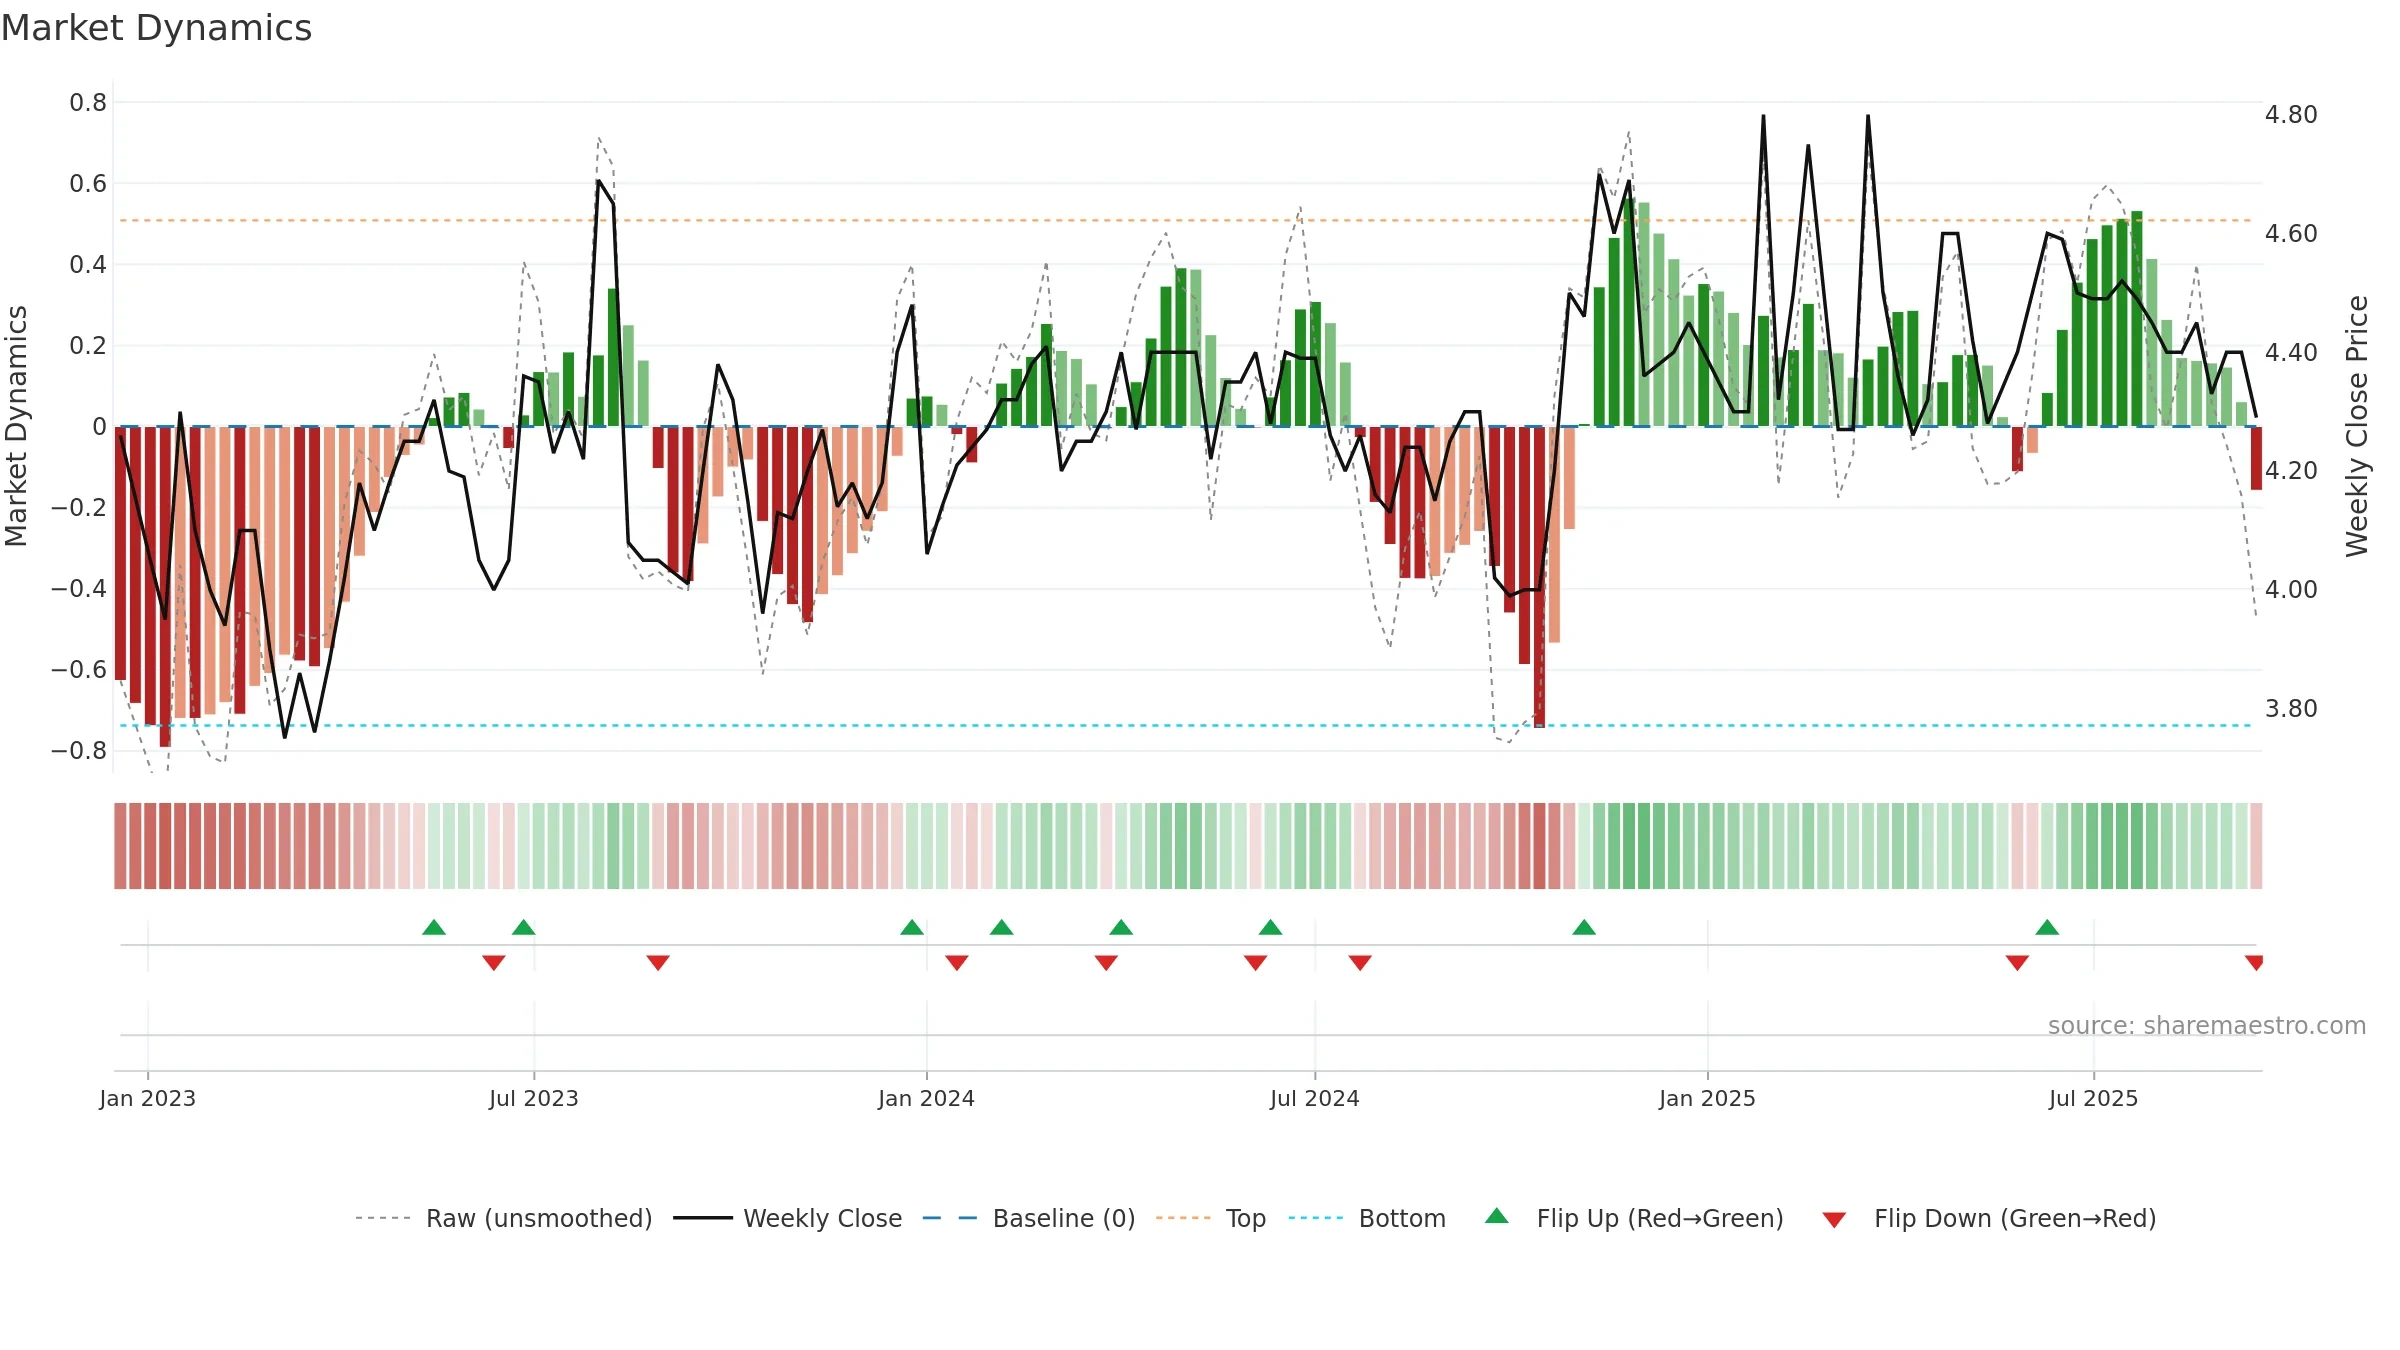Click the Jan 2025 x-axis label

click(x=1708, y=1098)
